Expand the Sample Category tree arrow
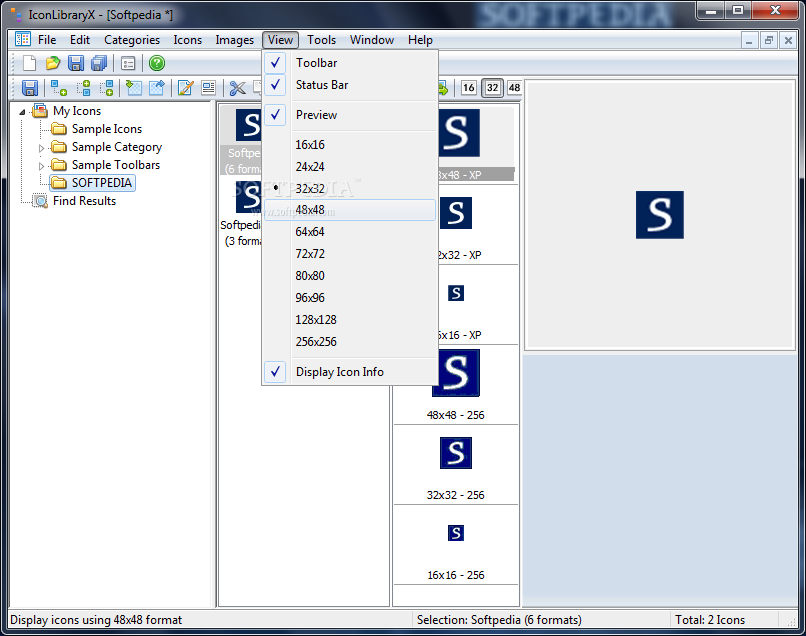Viewport: 806px width, 636px height. [42, 148]
